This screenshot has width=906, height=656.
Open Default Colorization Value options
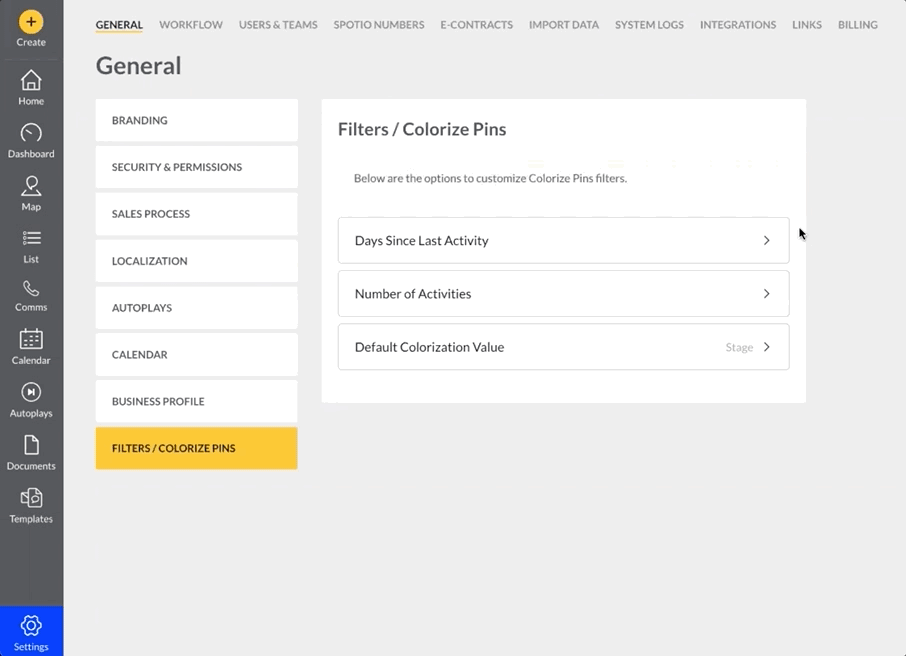[x=563, y=347]
